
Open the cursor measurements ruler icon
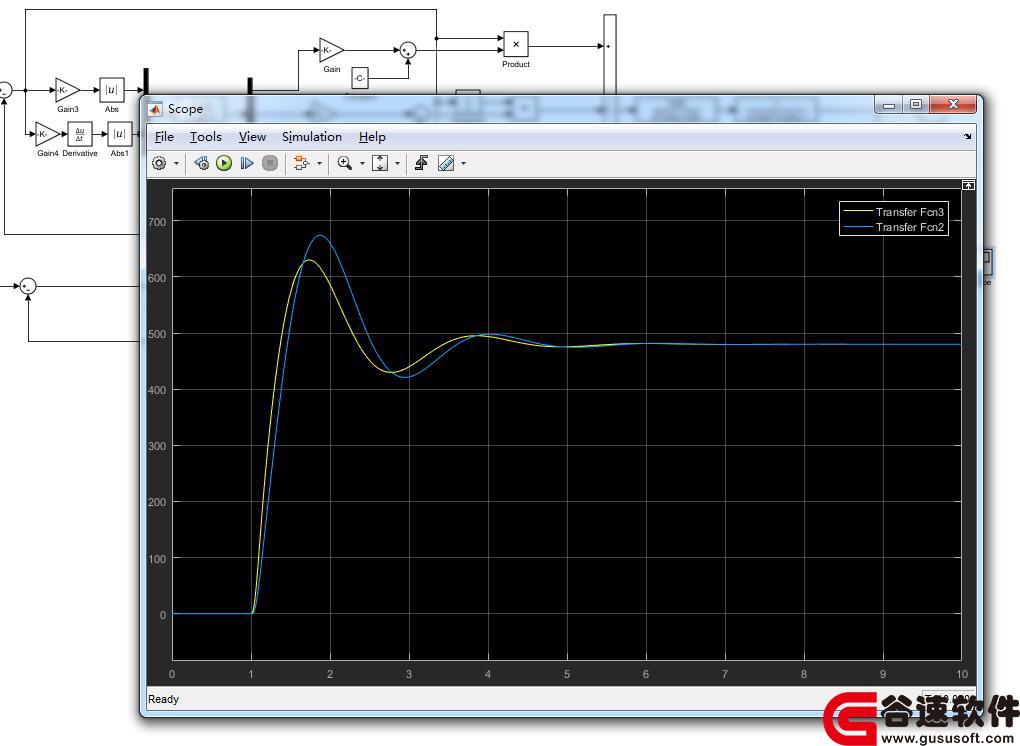click(x=446, y=163)
